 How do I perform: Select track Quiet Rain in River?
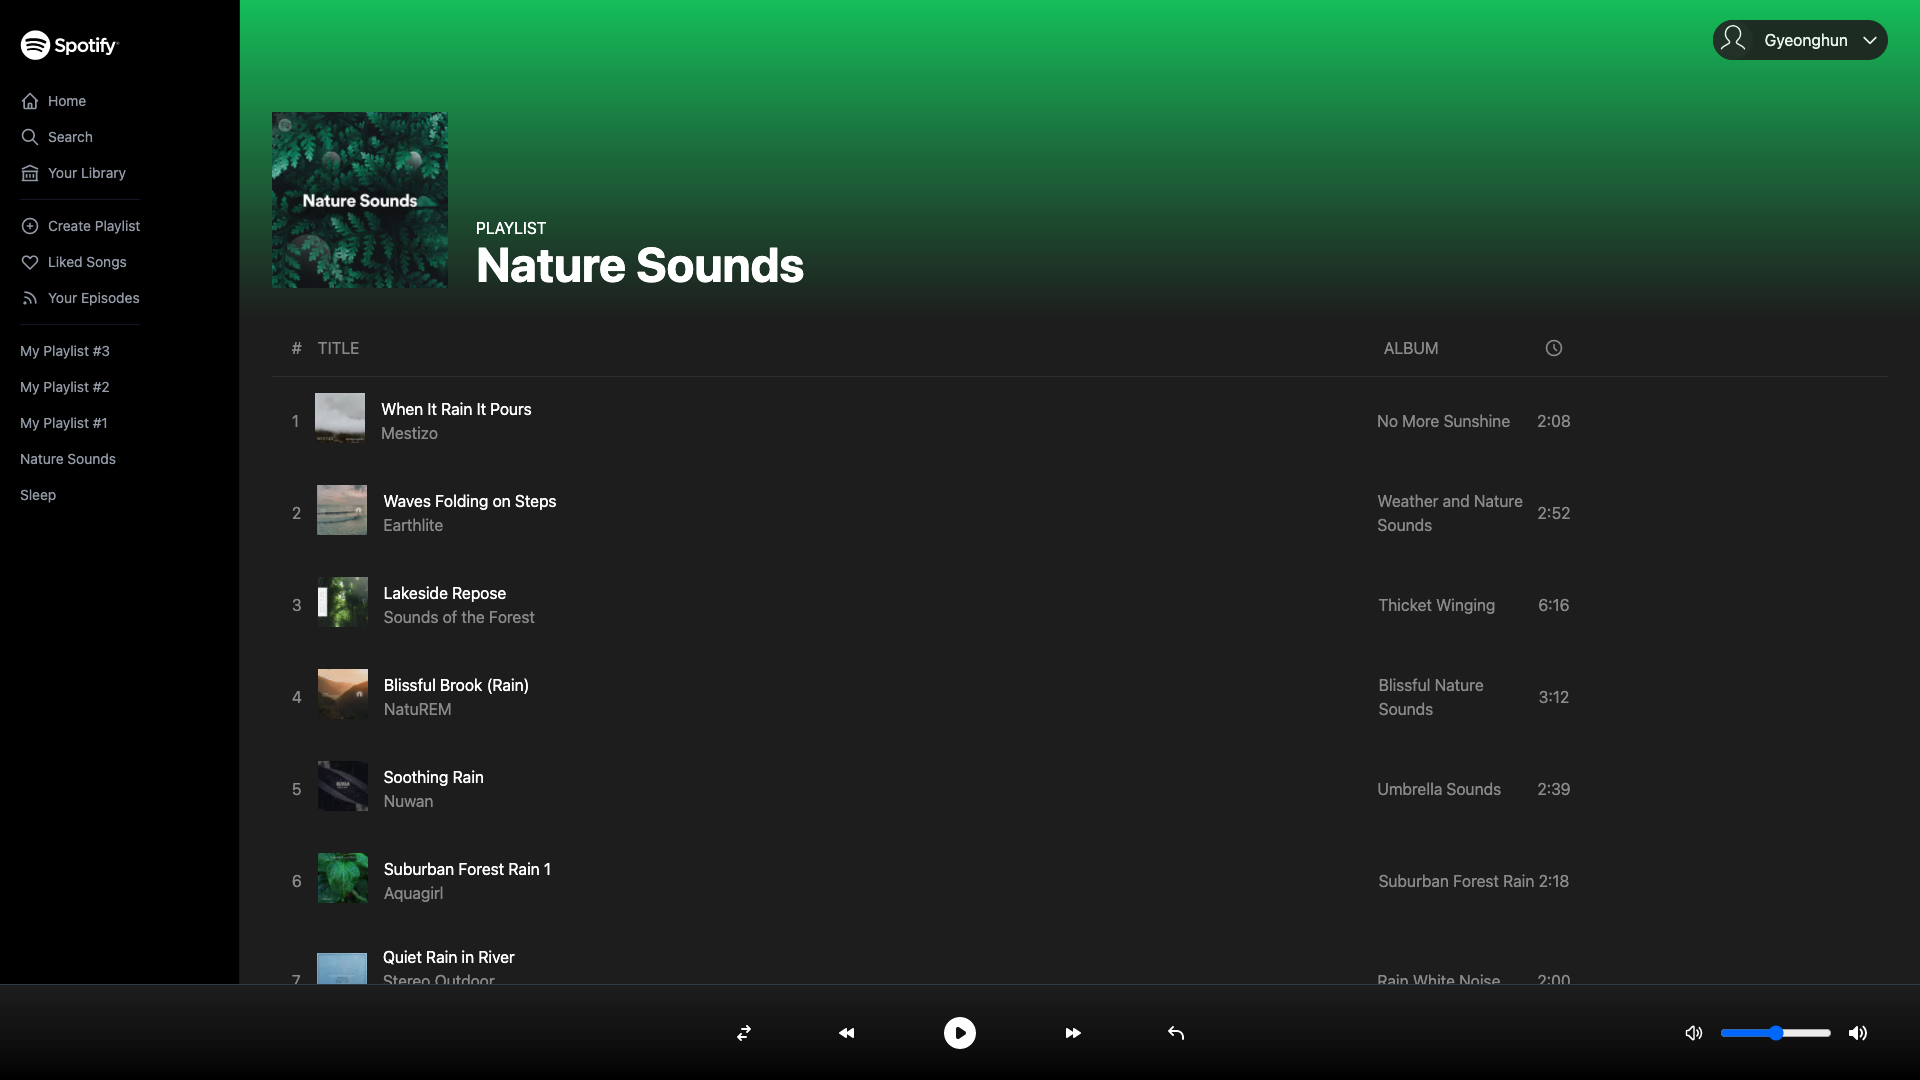[449, 957]
